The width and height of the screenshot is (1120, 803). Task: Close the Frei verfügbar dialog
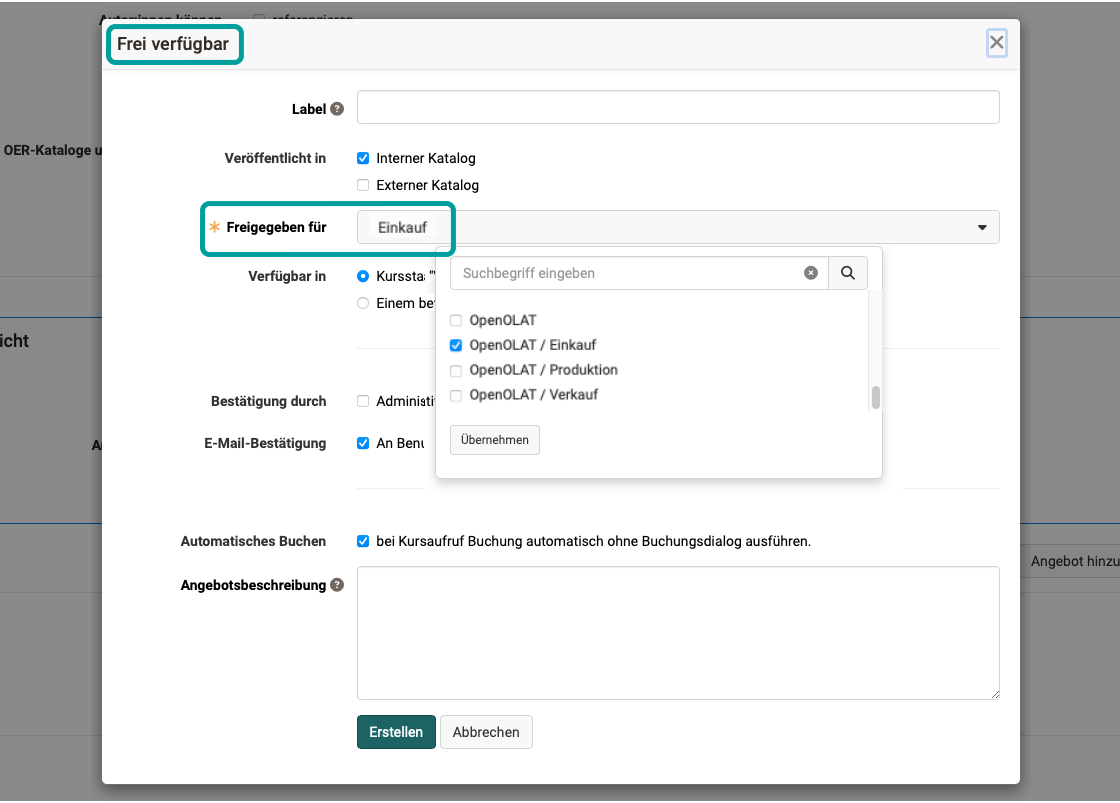coord(996,42)
